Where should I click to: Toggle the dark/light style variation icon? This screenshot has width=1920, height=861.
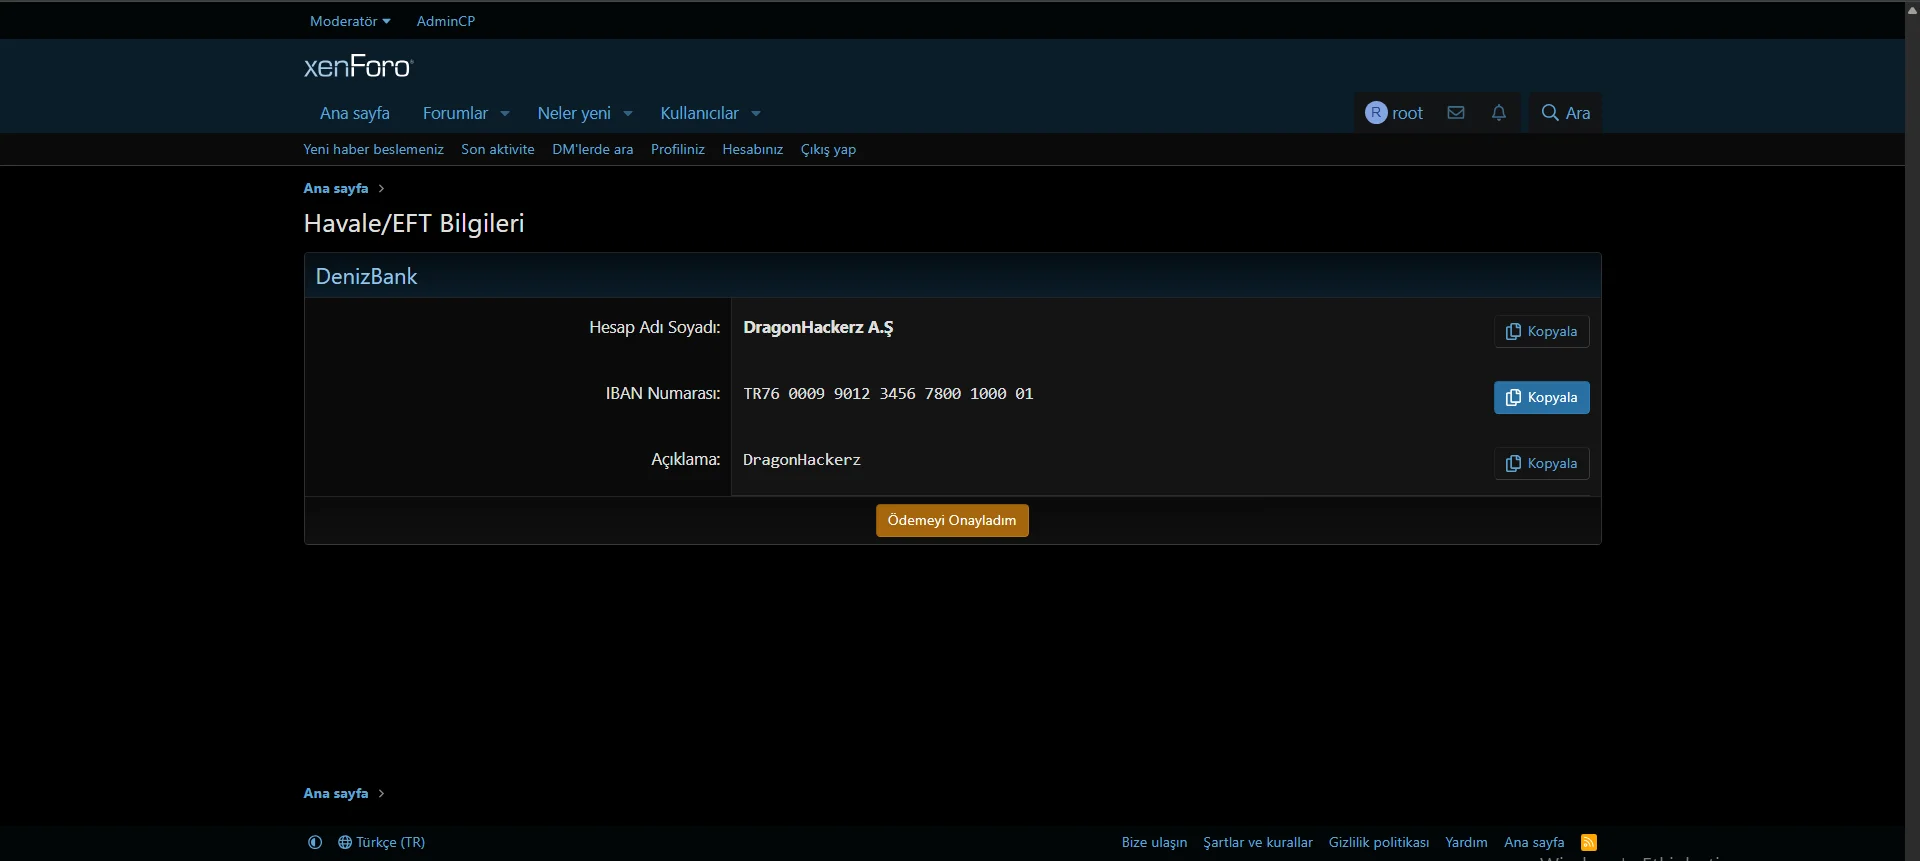[315, 842]
